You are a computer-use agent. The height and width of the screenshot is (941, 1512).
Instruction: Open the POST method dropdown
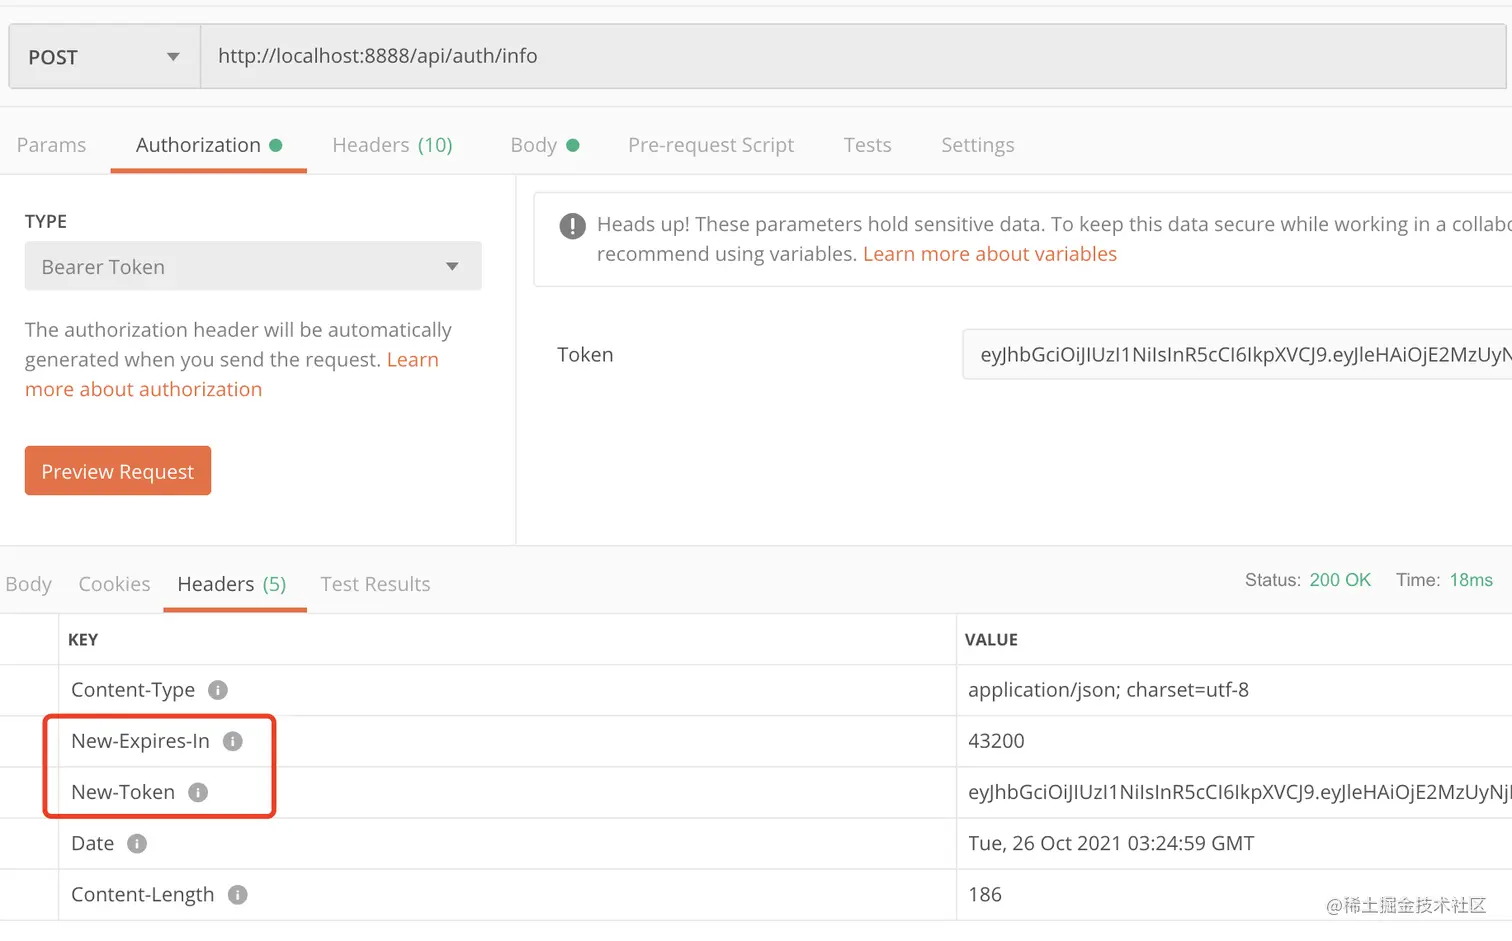coord(104,57)
